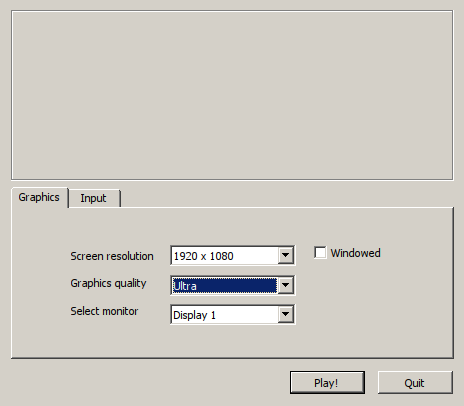Click the Select monitor label

pos(104,311)
